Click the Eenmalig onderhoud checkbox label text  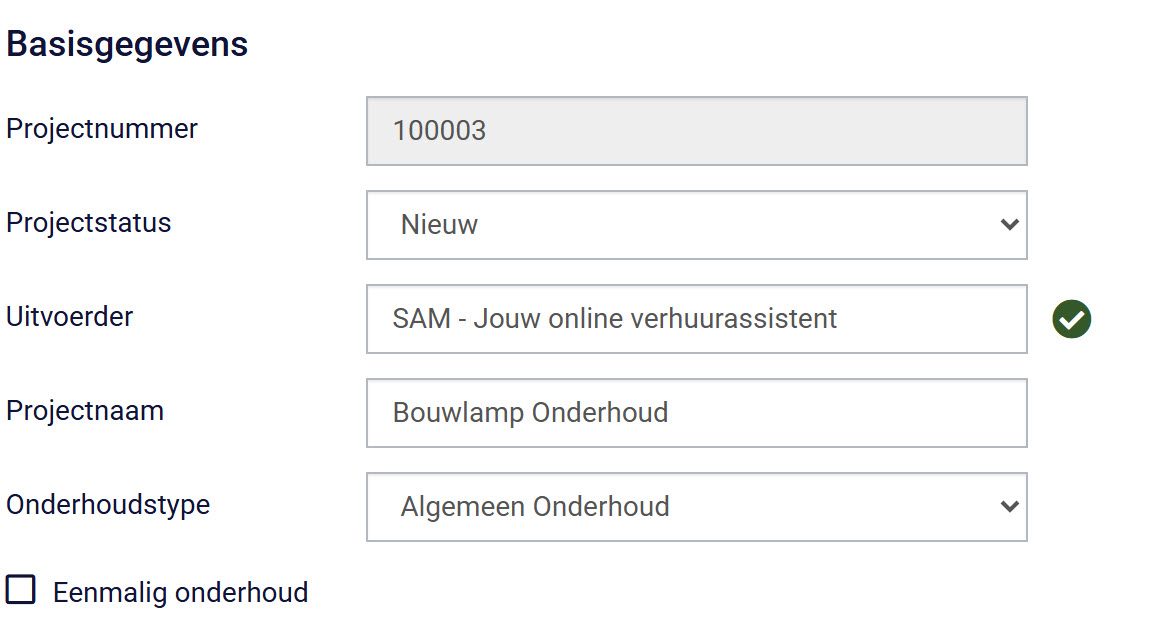180,592
